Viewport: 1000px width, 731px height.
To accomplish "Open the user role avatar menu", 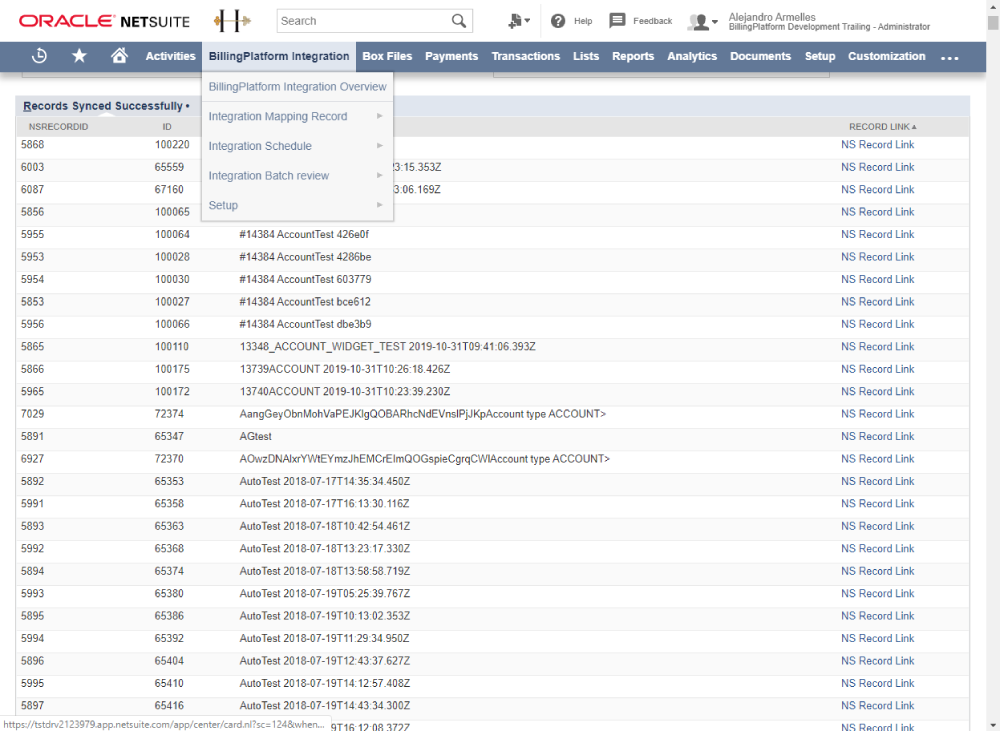I will [x=702, y=22].
